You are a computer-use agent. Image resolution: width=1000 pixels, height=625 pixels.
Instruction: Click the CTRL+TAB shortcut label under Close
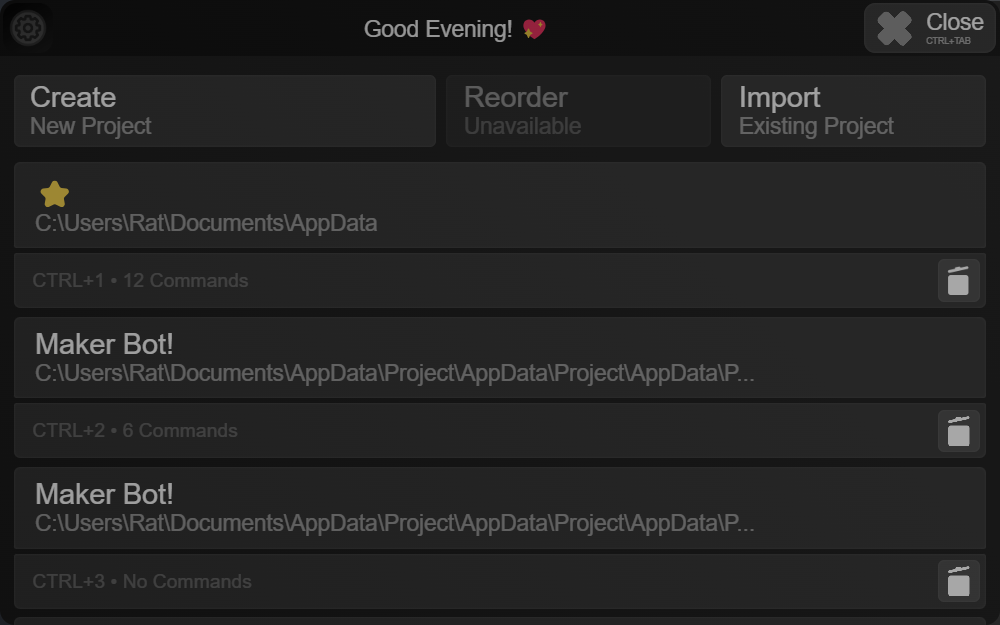tap(948, 41)
